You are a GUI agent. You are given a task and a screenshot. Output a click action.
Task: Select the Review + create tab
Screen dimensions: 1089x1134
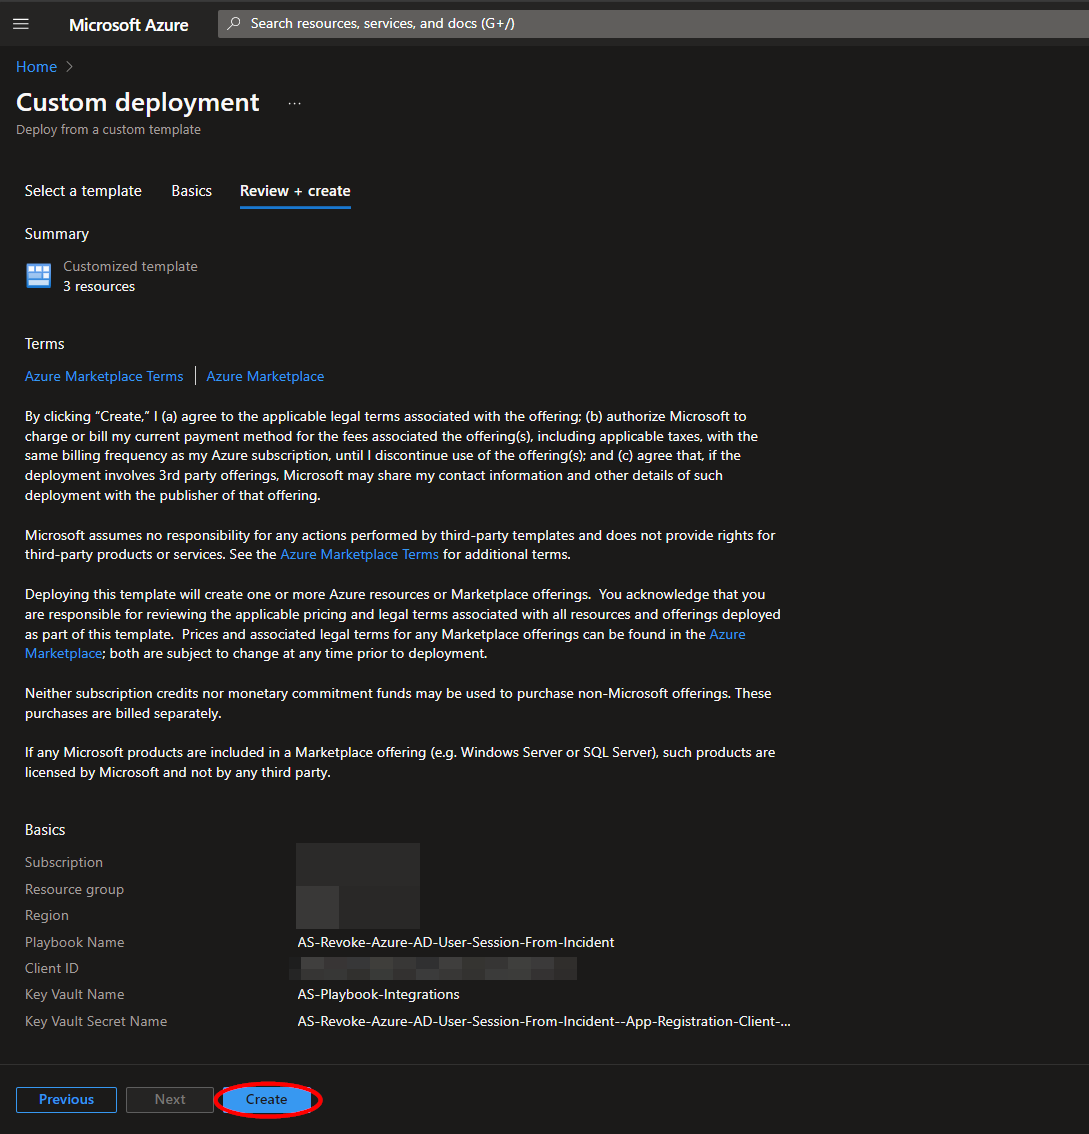[x=295, y=191]
